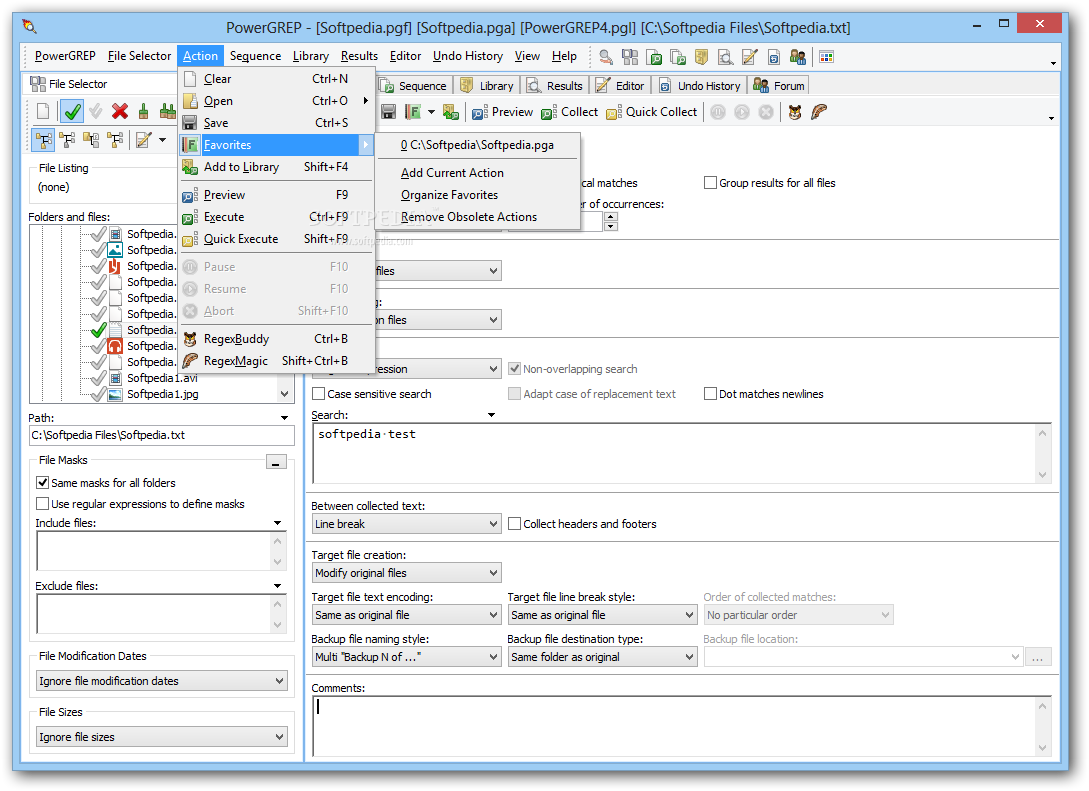Click the Preview button in Action toolbar
Image resolution: width=1089 pixels, height=791 pixels.
(x=503, y=112)
